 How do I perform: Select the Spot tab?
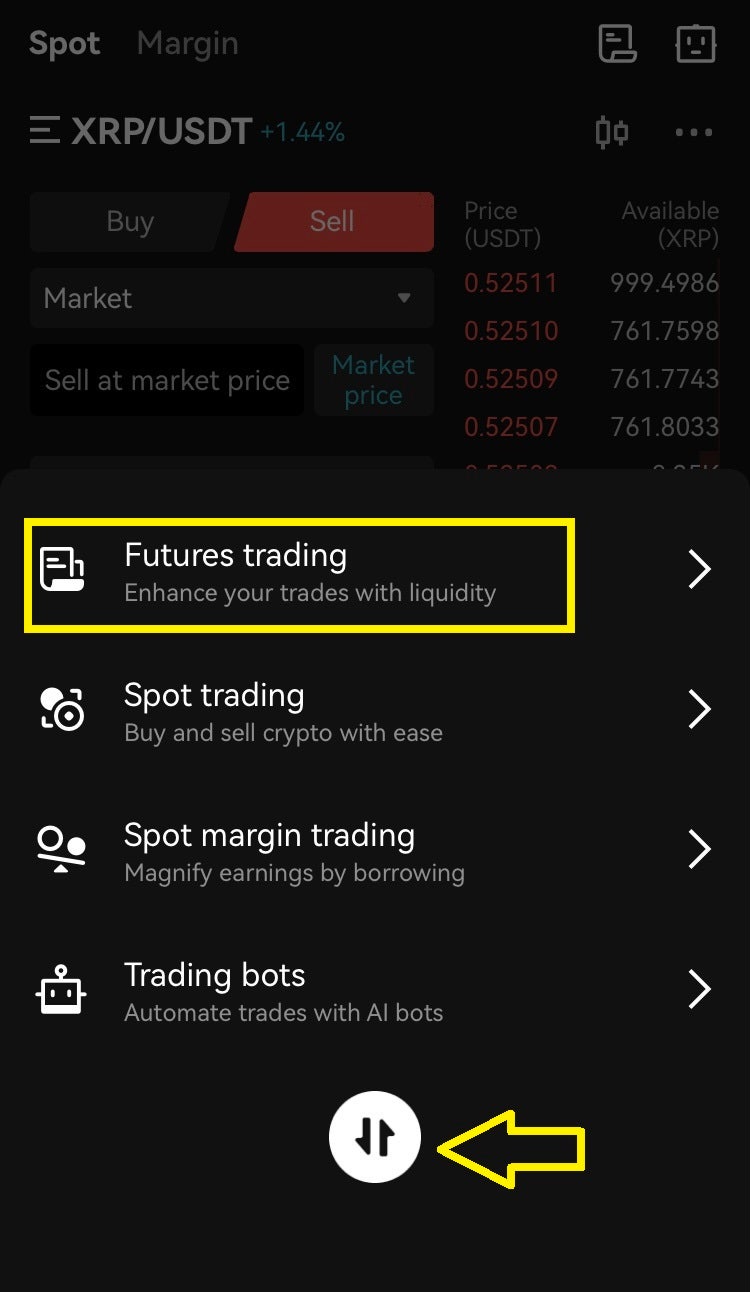(64, 44)
